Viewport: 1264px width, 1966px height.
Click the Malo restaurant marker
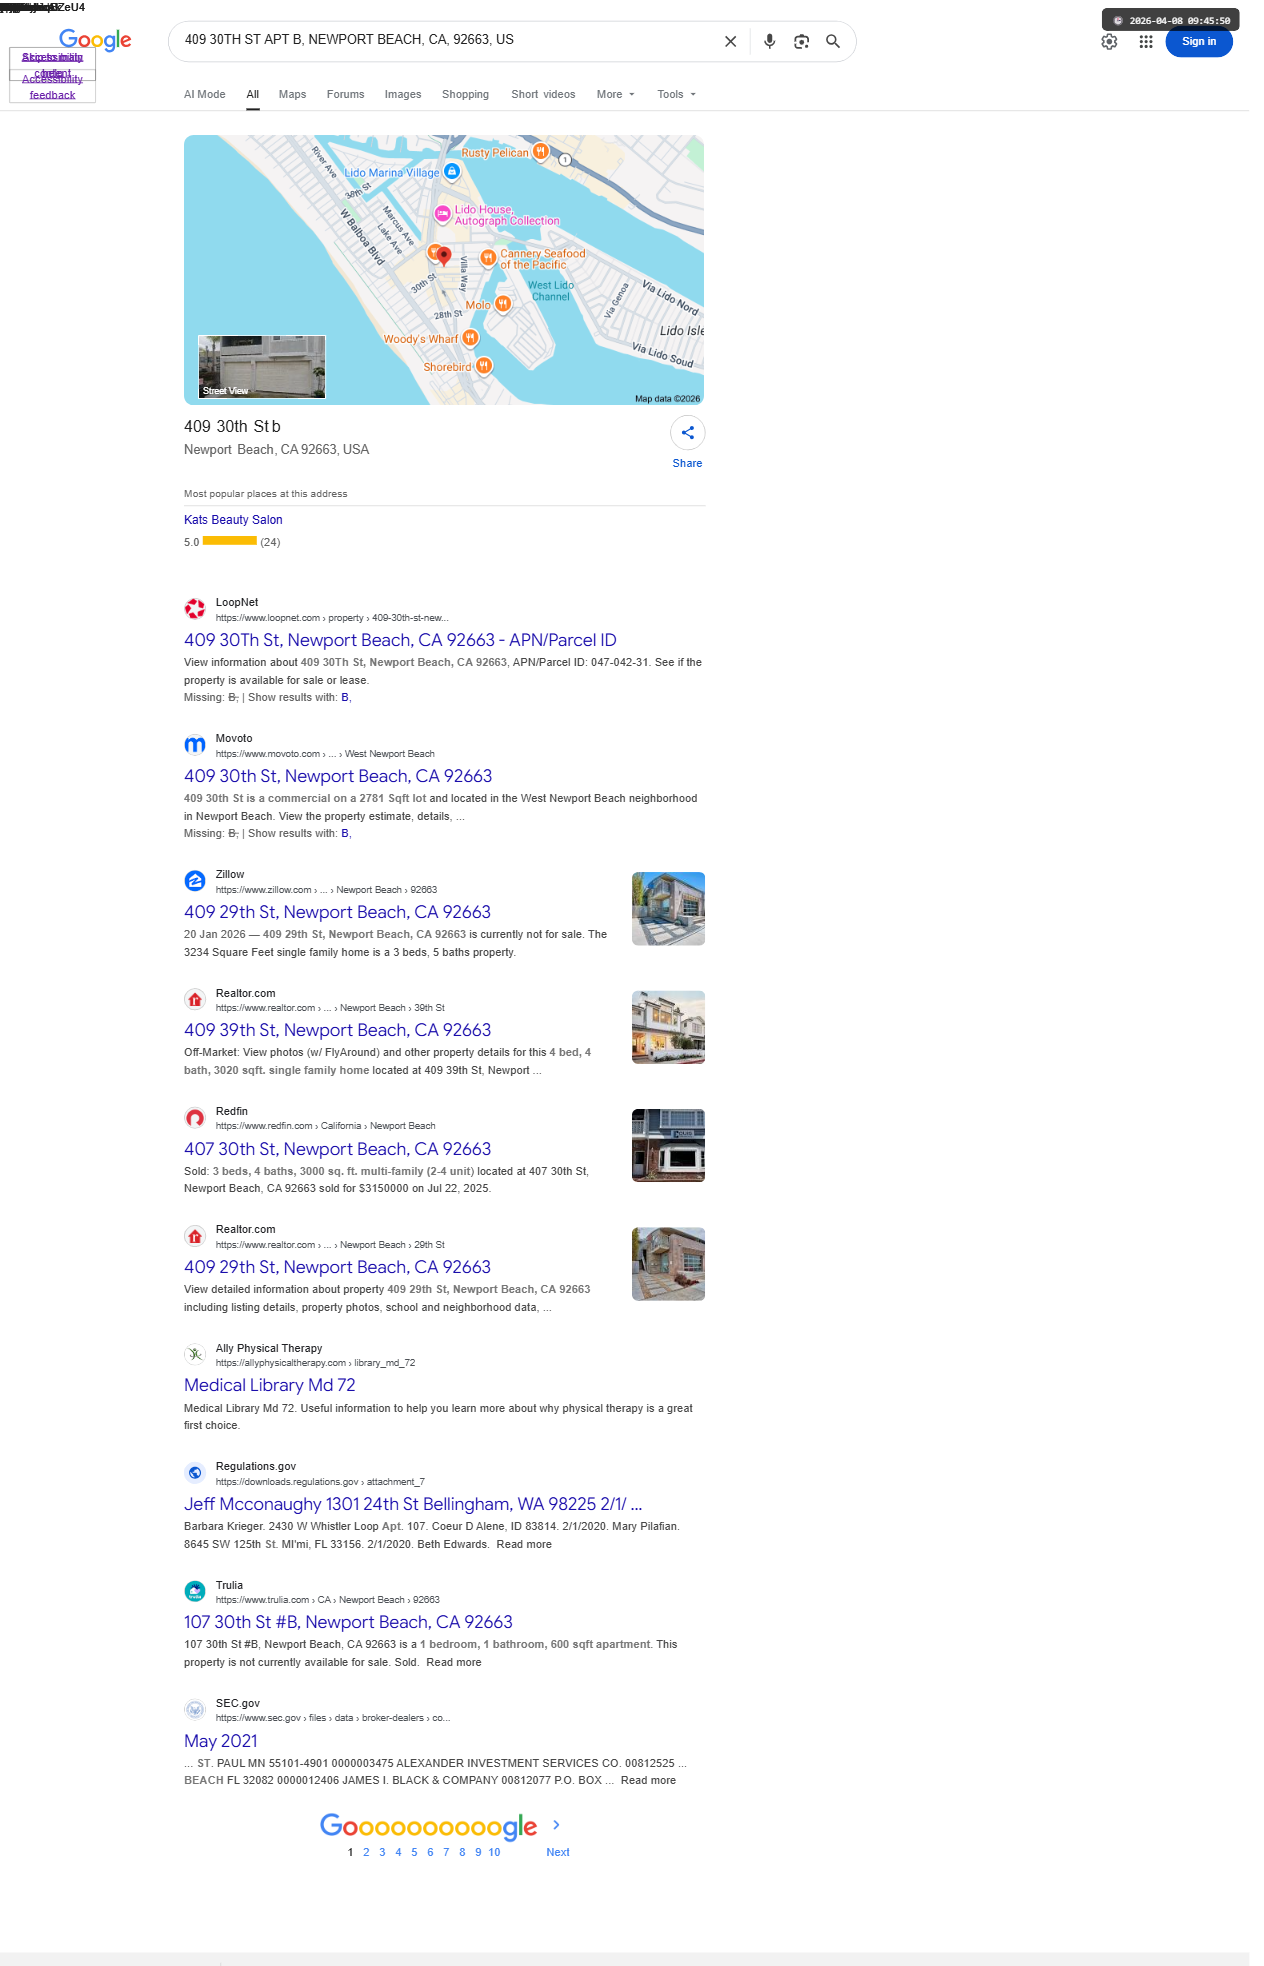503,303
